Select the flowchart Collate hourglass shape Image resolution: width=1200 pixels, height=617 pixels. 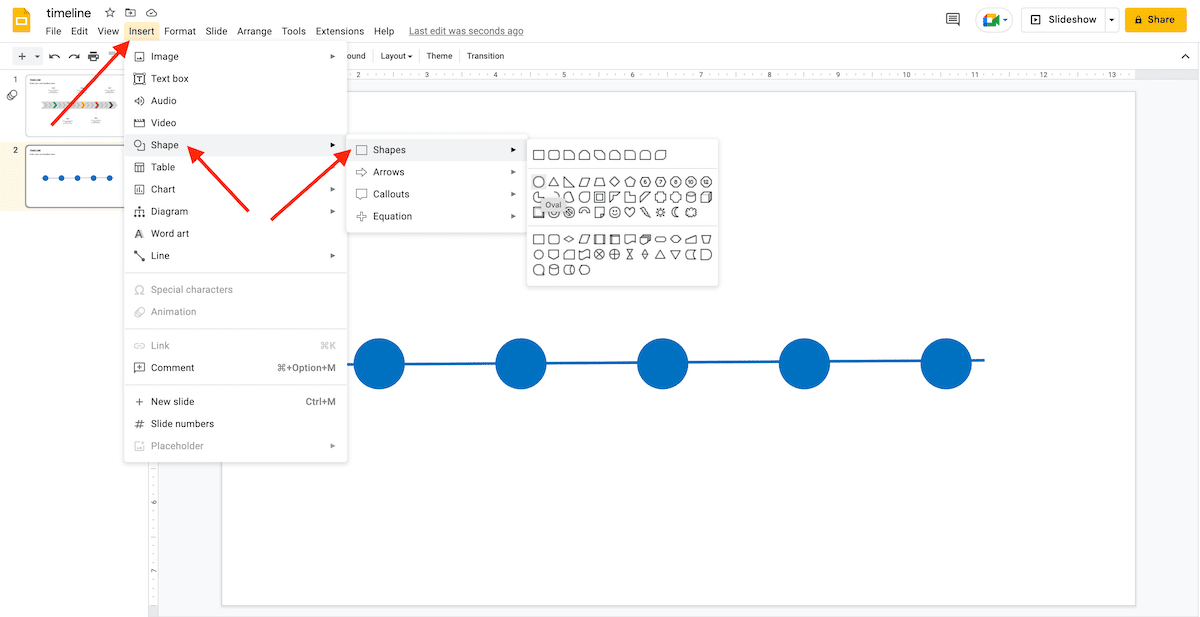tap(630, 254)
